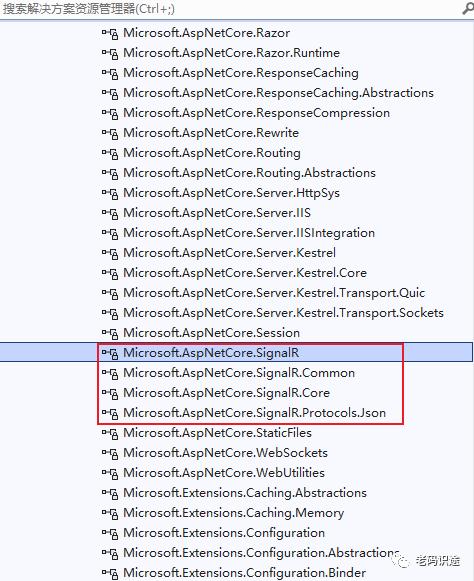Select Microsoft.AspNetCore.Razor reference
Image resolution: width=474 pixels, height=581 pixels.
click(x=206, y=33)
